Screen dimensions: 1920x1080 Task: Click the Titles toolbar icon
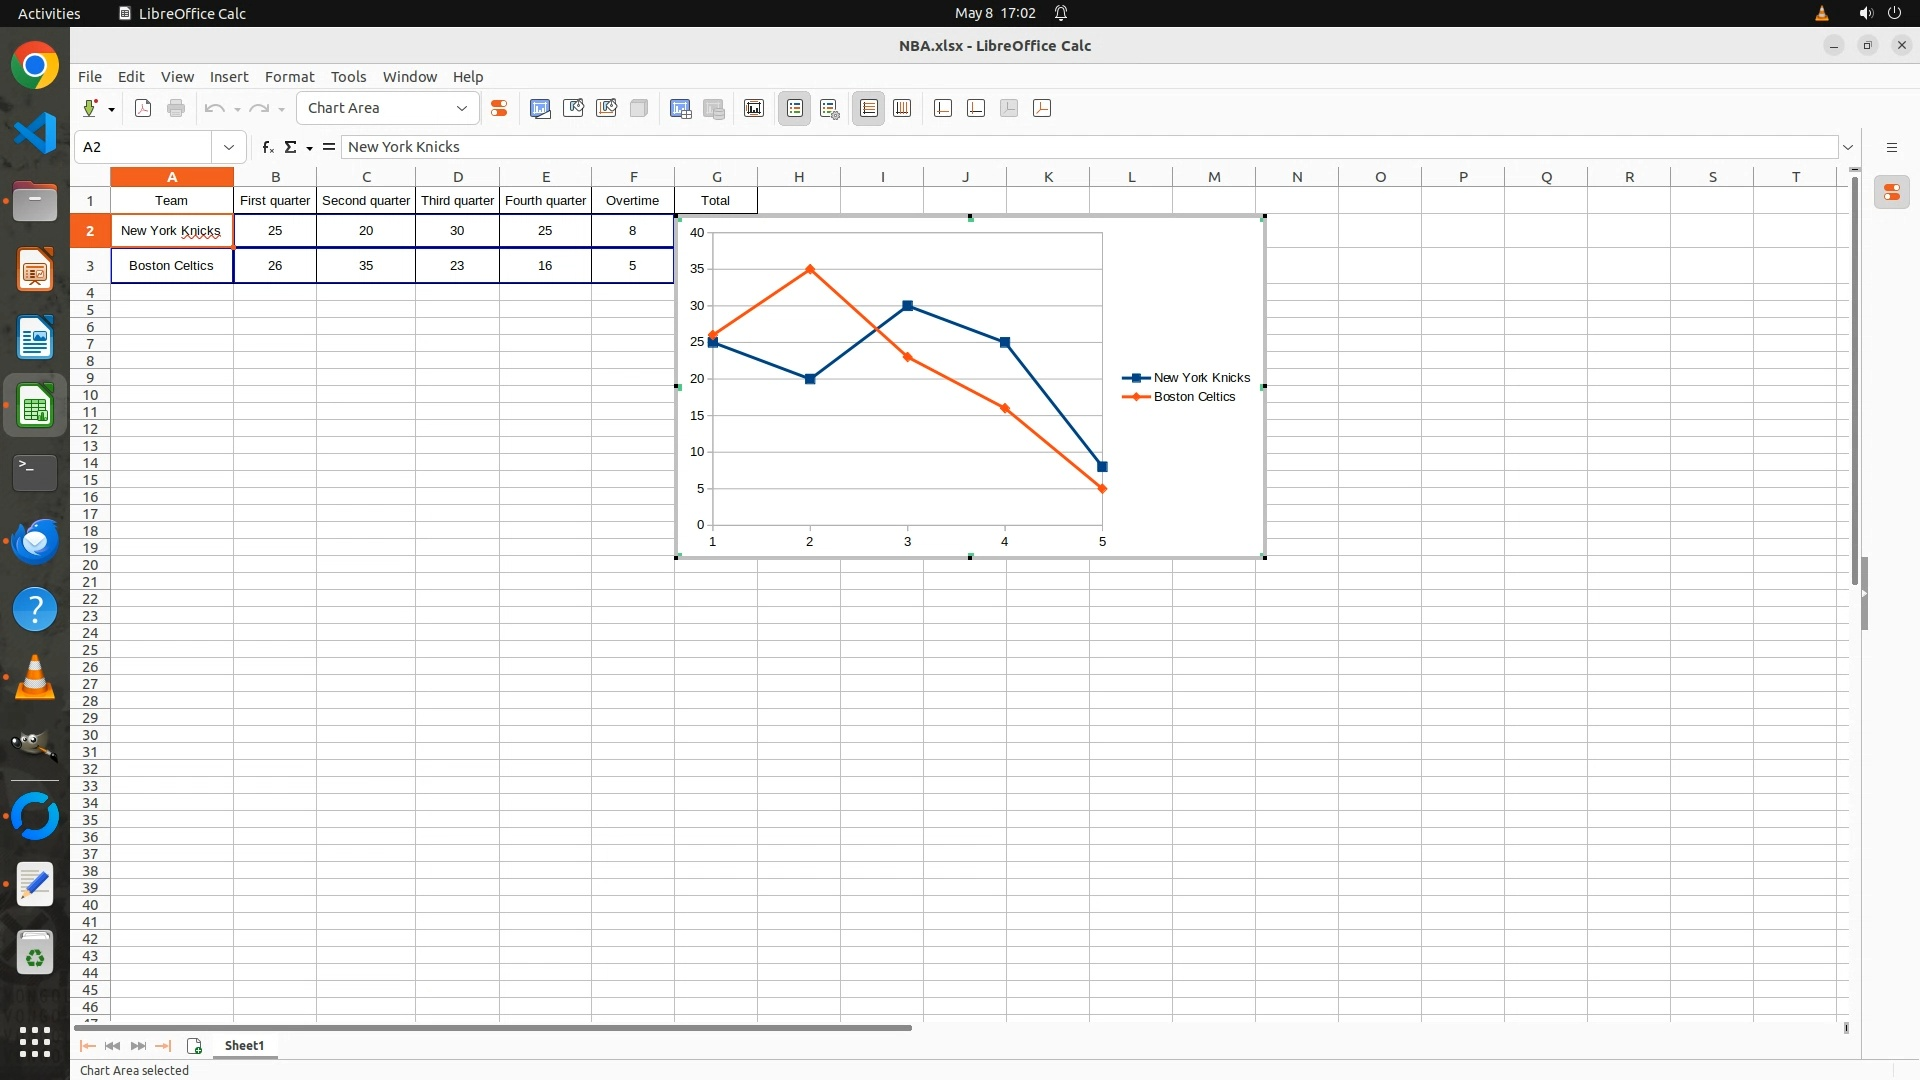click(754, 108)
